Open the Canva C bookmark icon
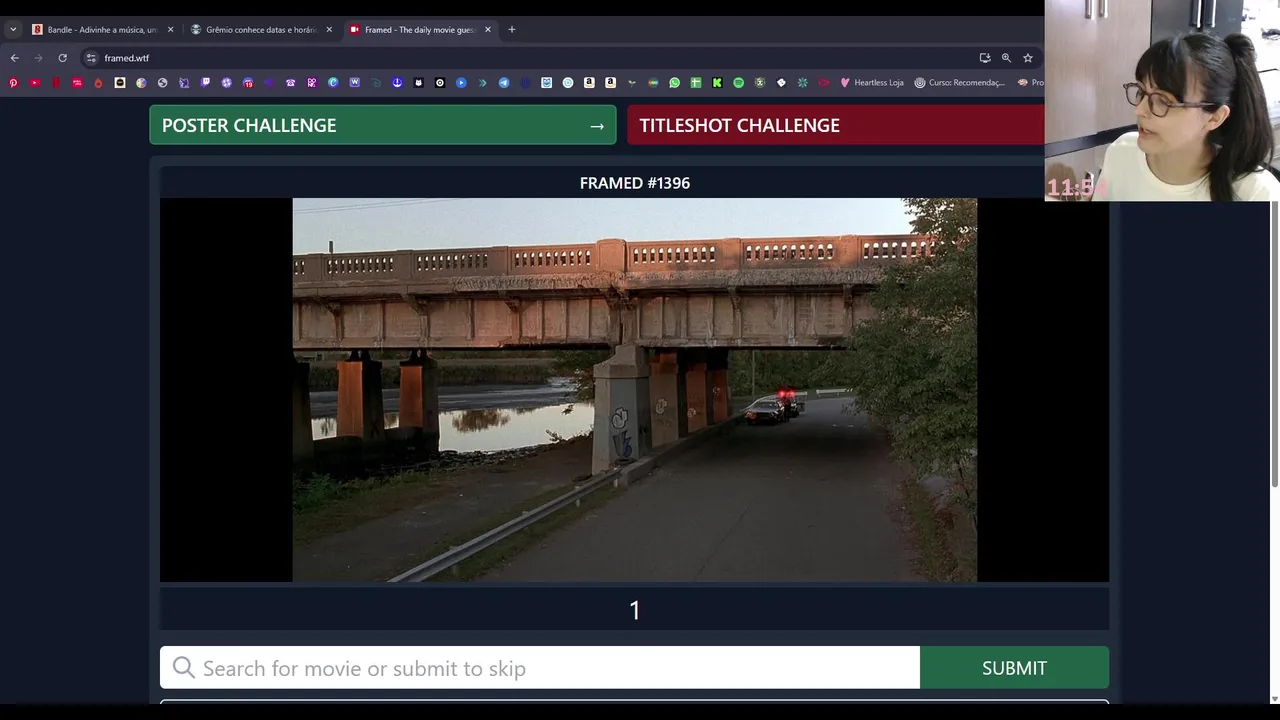Screen dimensions: 1280x720 click(x=333, y=83)
